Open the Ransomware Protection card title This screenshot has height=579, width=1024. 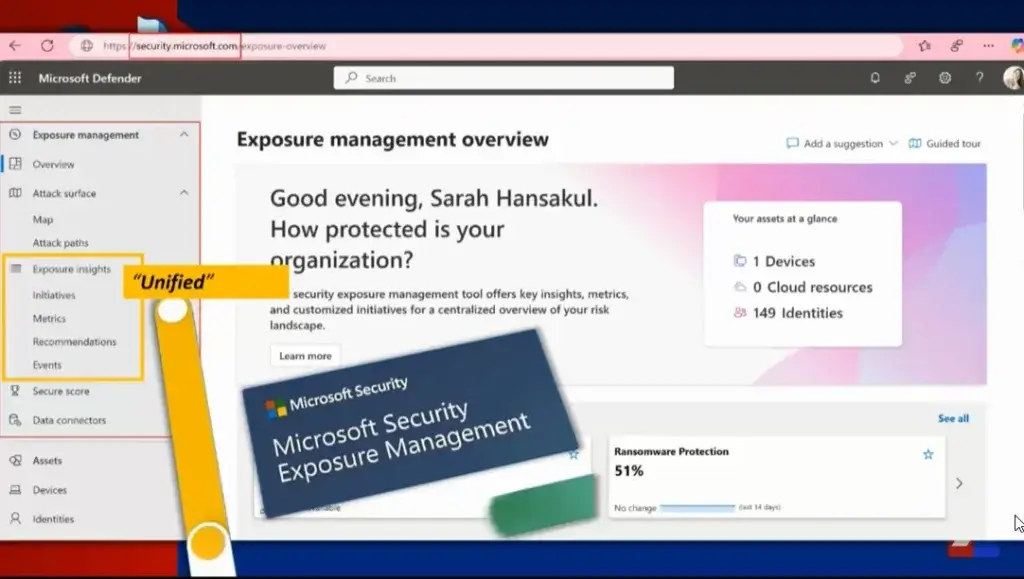[x=671, y=451]
